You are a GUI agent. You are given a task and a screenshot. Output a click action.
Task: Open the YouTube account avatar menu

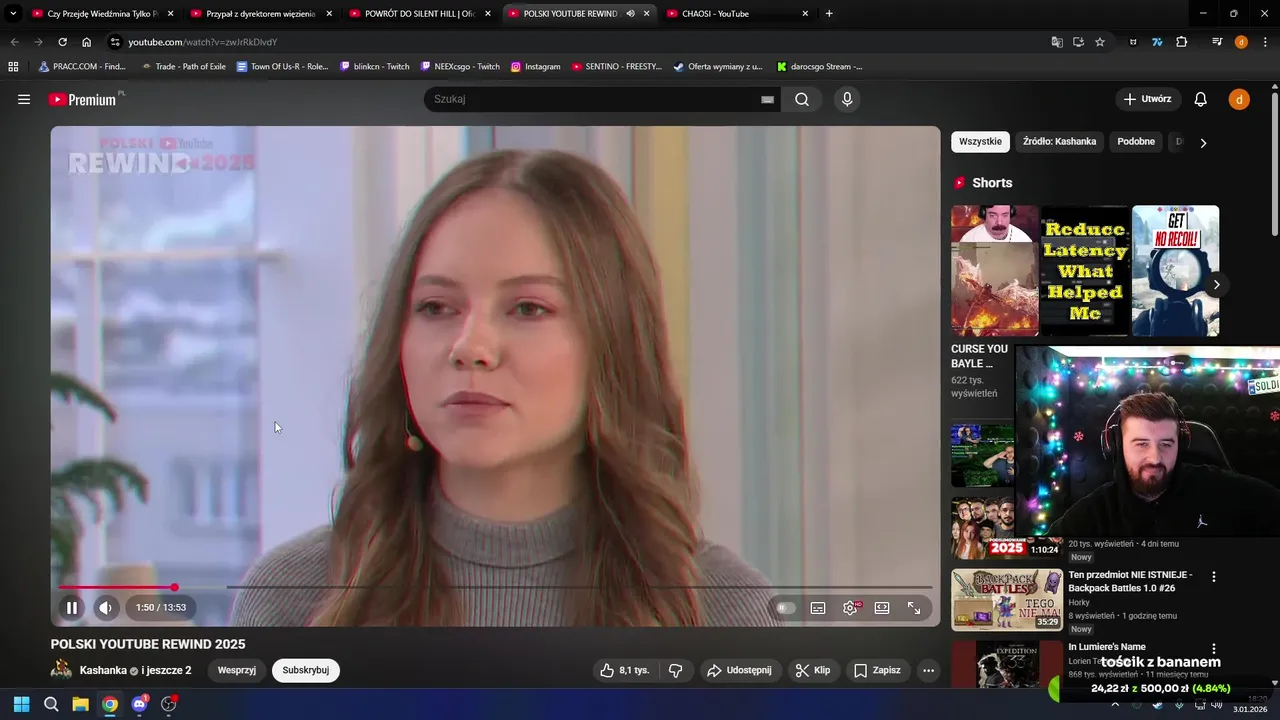click(x=1239, y=99)
